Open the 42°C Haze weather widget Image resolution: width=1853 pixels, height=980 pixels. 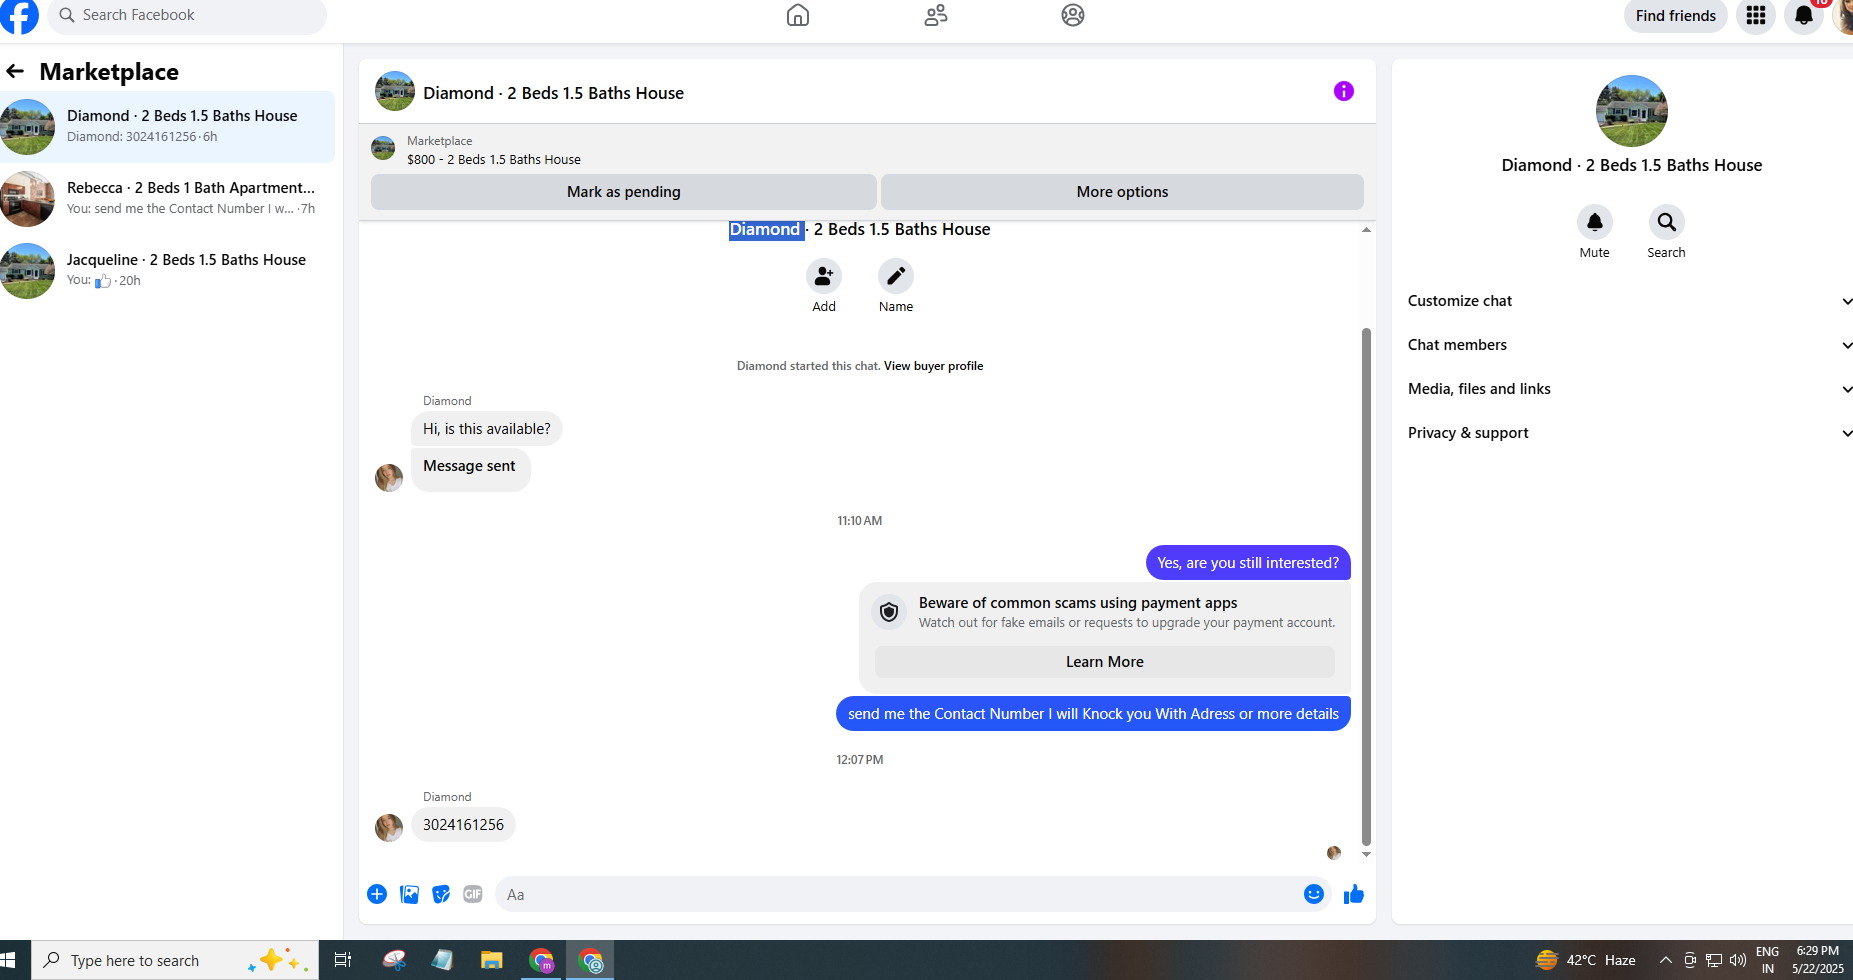click(x=1586, y=960)
